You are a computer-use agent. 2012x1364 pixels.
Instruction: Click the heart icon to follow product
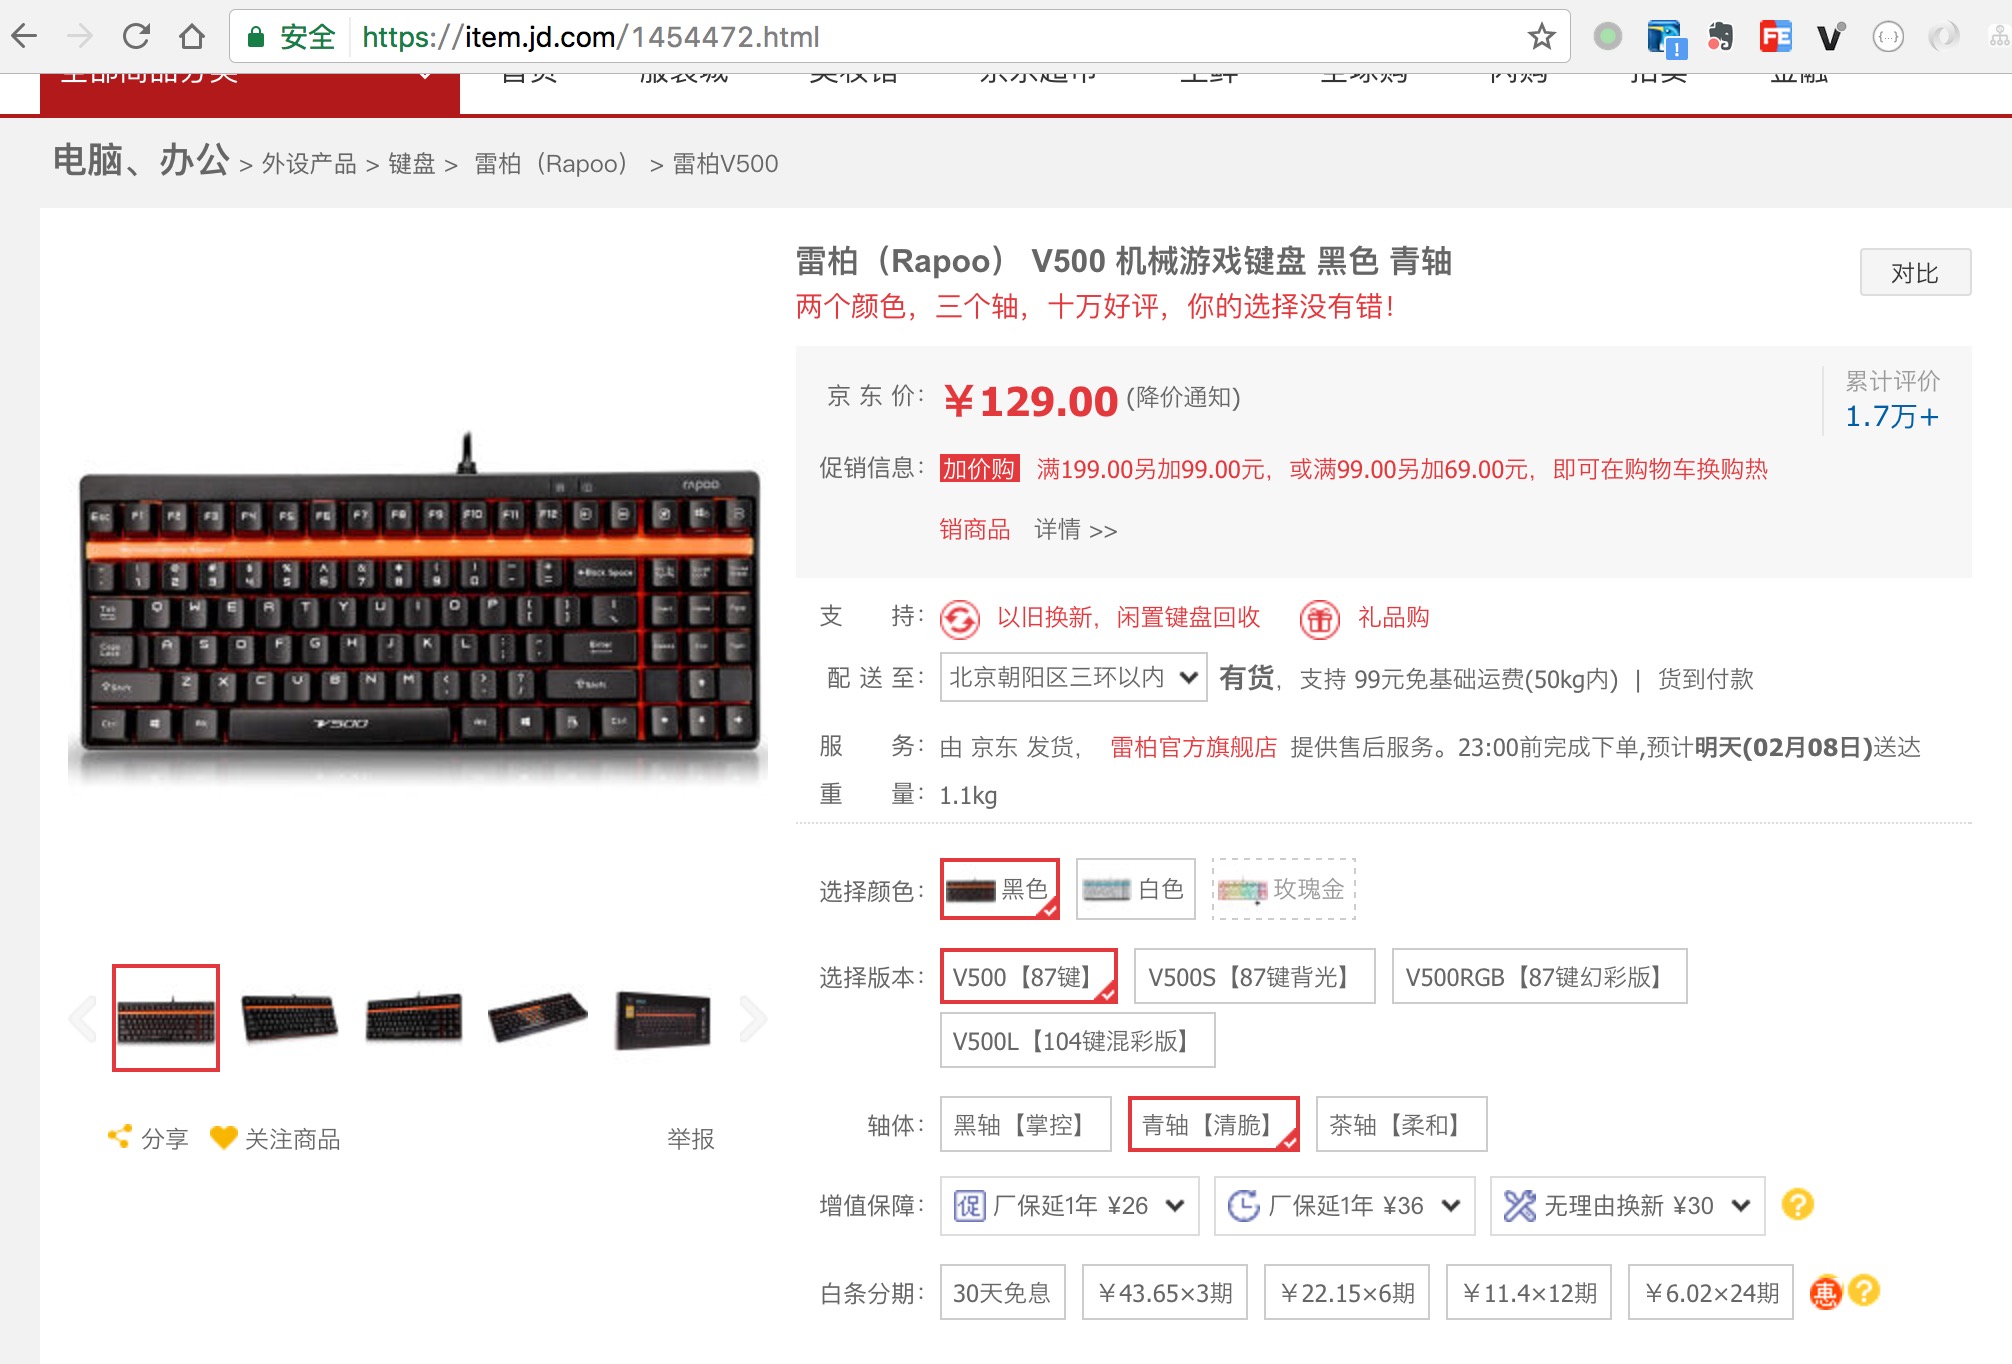click(223, 1137)
